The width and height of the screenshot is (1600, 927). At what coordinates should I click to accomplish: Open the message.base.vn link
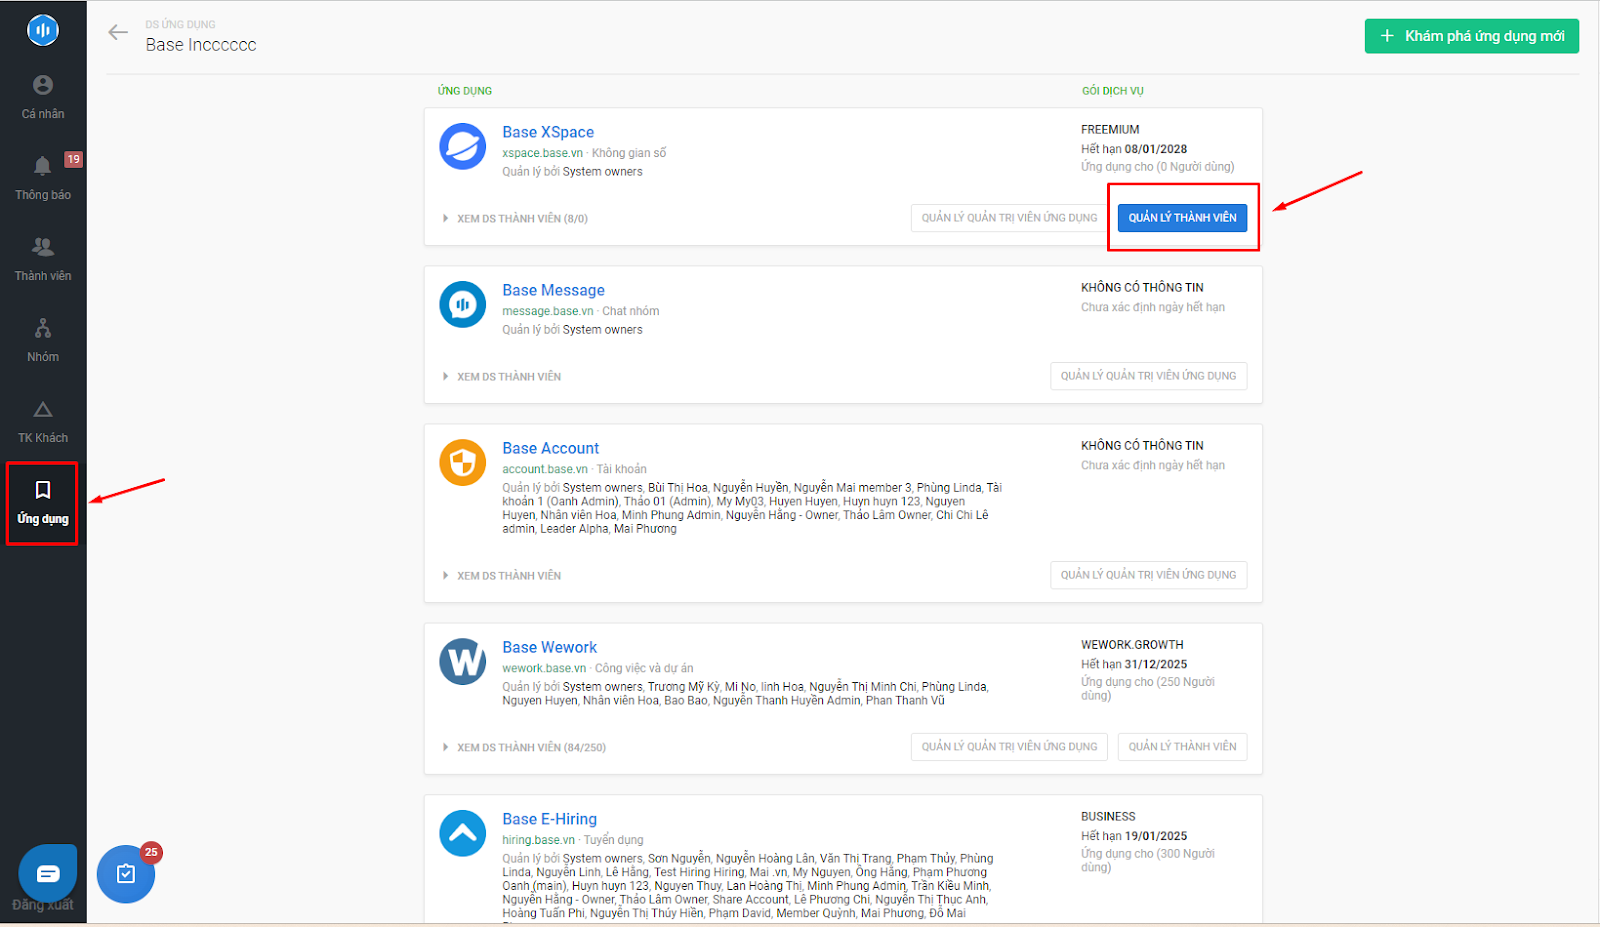(x=547, y=311)
